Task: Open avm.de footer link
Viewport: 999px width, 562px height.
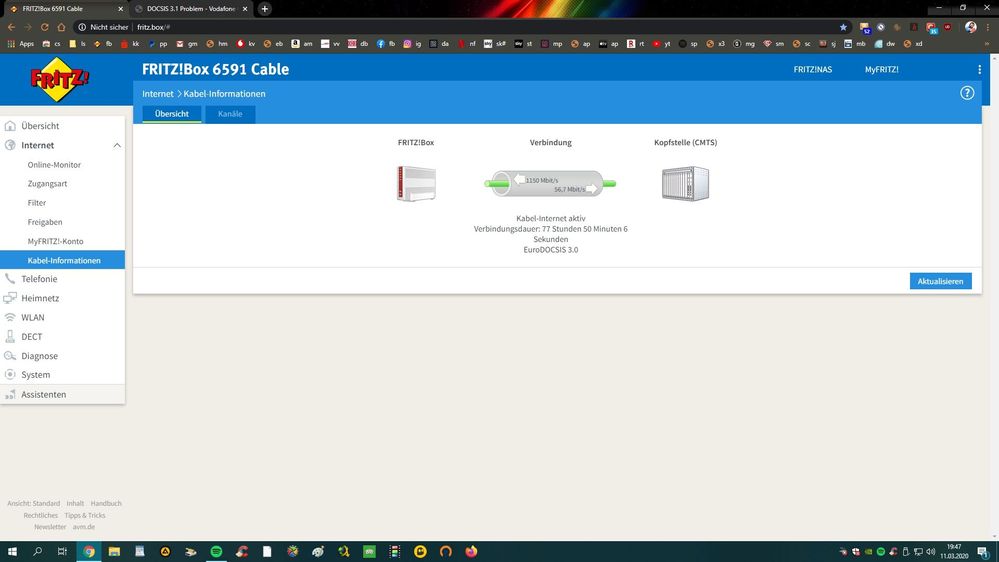Action: coord(83,527)
